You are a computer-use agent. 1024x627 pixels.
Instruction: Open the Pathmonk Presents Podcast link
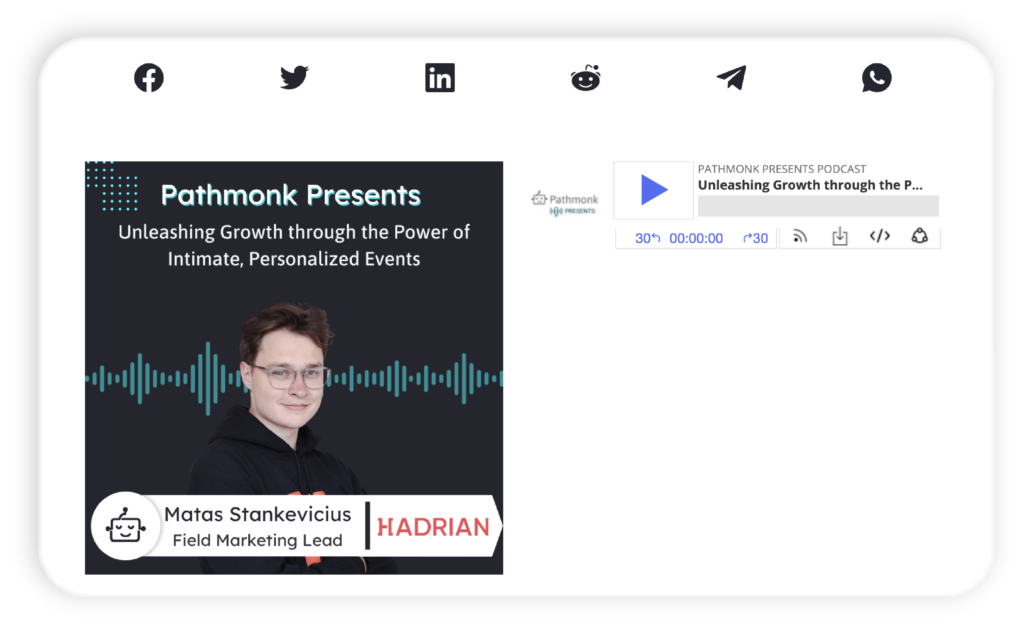(782, 169)
